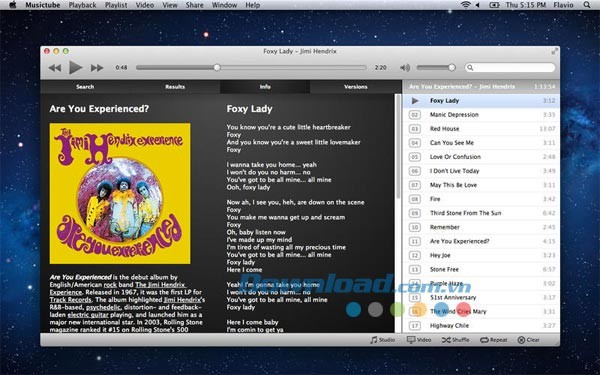Select Love Or Confusion track
Viewport: 600px width, 375px height.
(x=481, y=157)
